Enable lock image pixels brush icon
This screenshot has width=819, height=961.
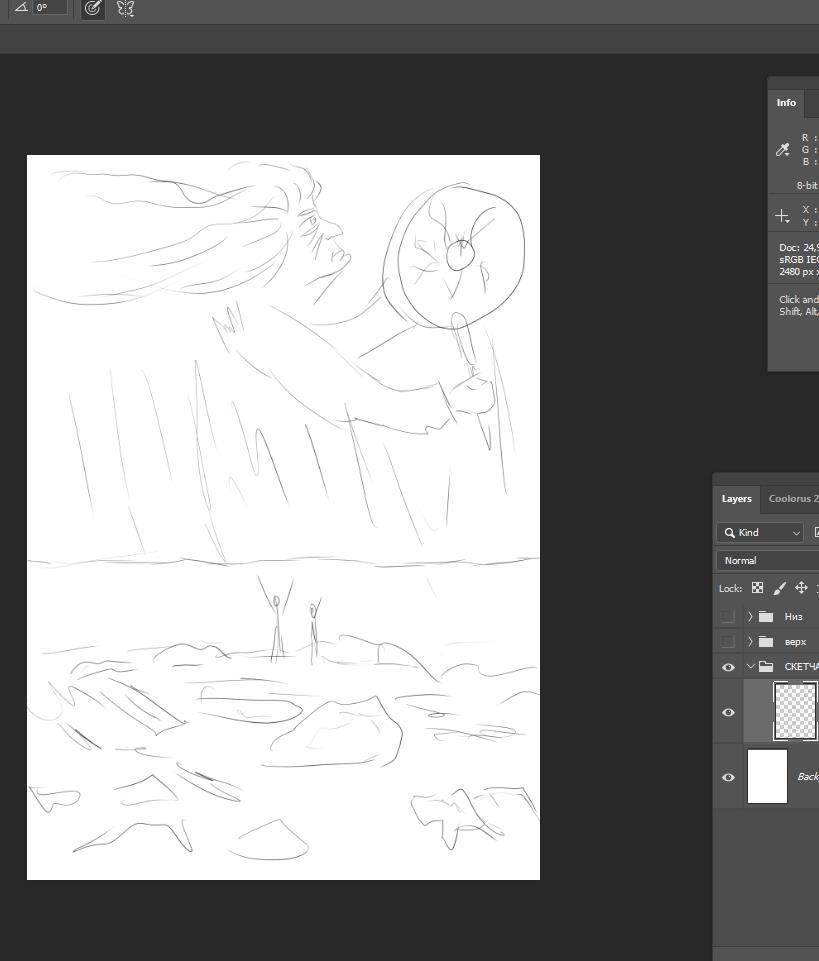pos(779,588)
